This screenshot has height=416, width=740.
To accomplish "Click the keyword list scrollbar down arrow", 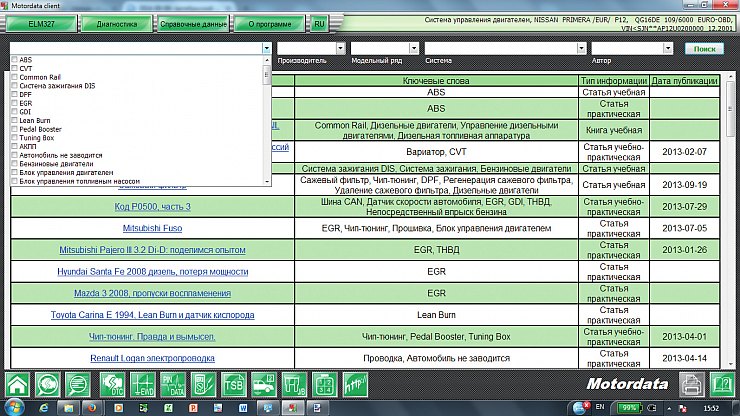I will [267, 181].
